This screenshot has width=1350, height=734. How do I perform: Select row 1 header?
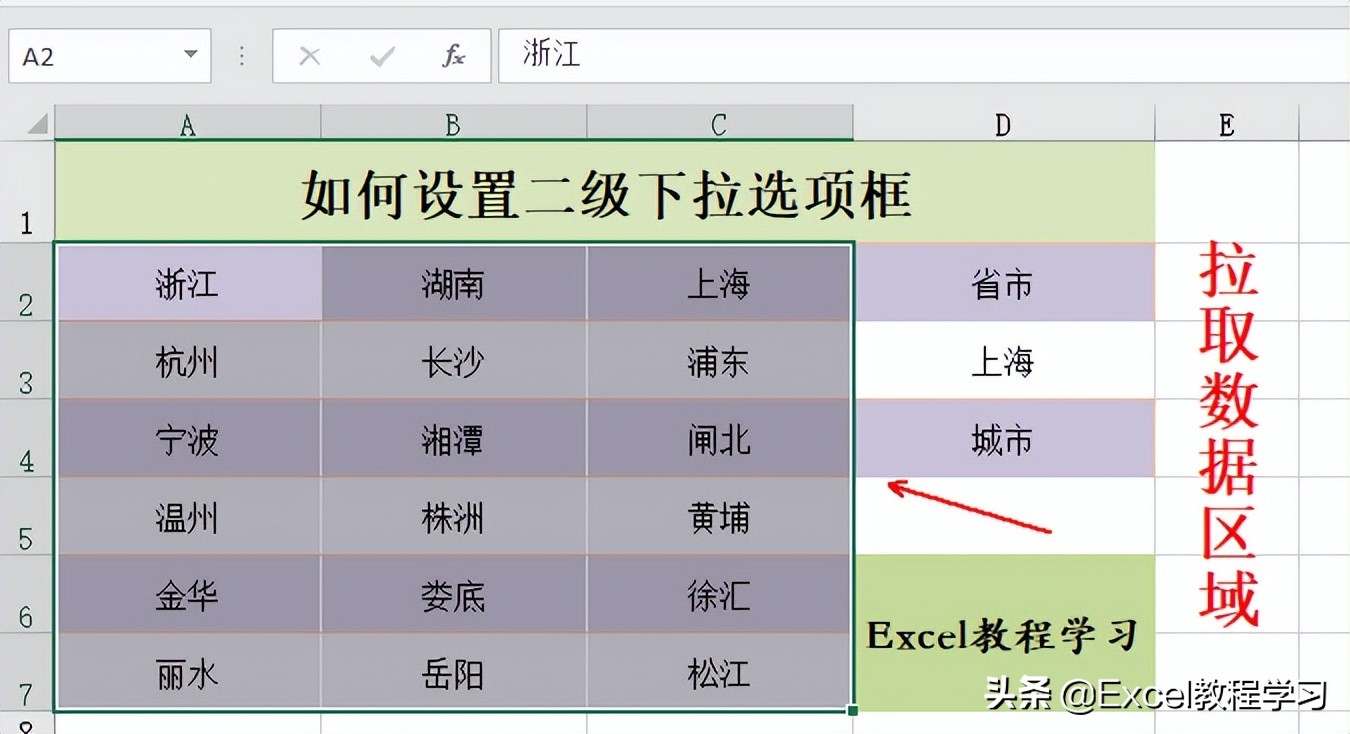pos(27,191)
